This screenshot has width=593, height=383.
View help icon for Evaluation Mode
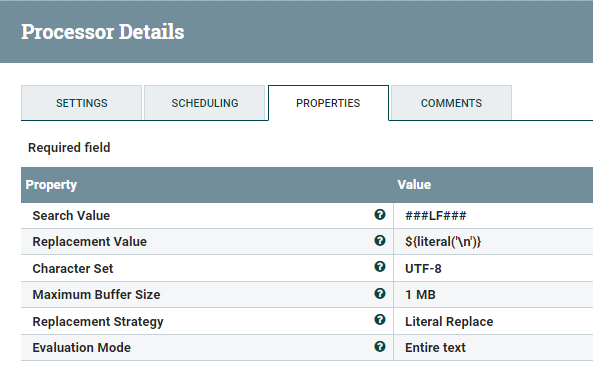(380, 346)
